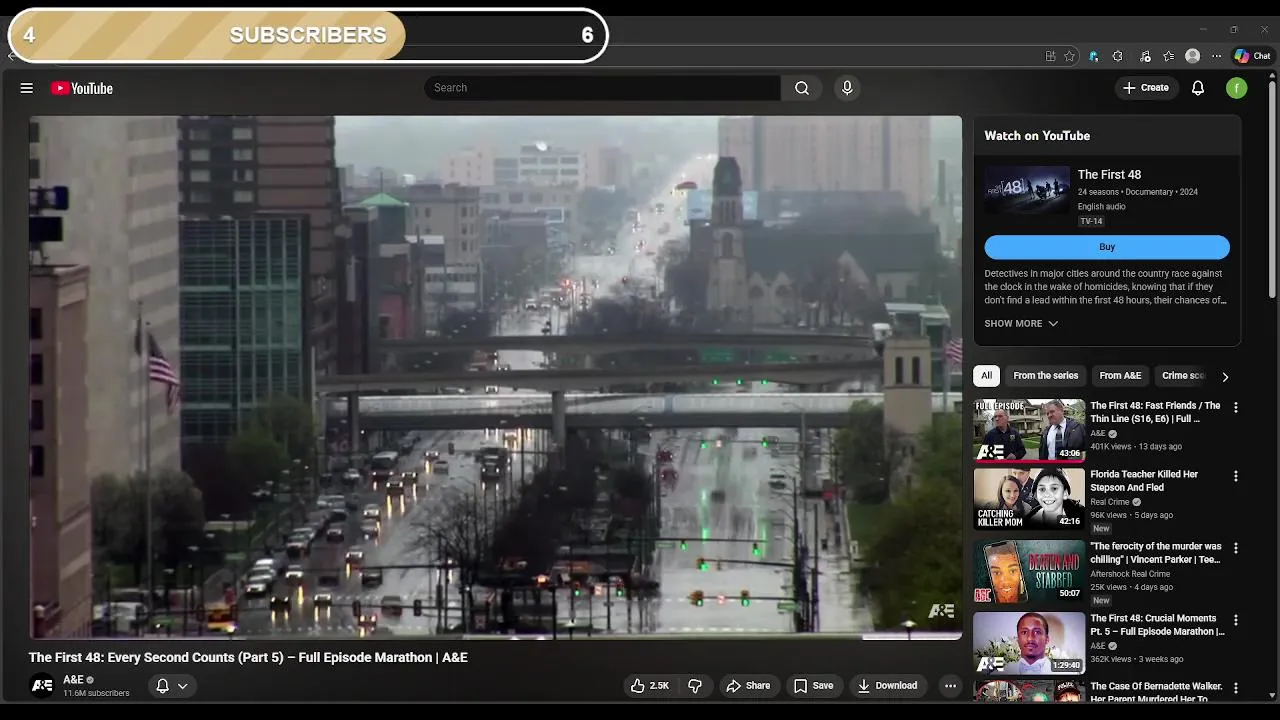
Task: Open options for Florida Teacher video
Action: pyautogui.click(x=1236, y=477)
